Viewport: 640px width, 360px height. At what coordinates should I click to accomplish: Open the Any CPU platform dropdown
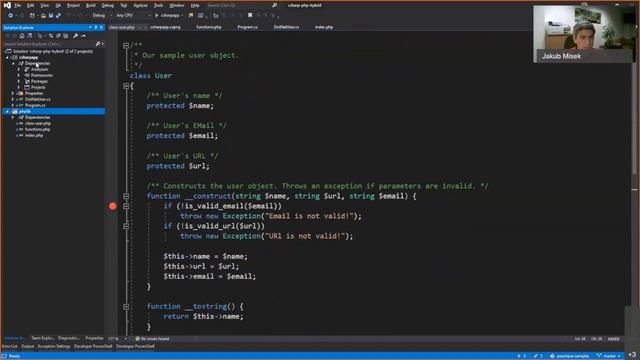(133, 16)
